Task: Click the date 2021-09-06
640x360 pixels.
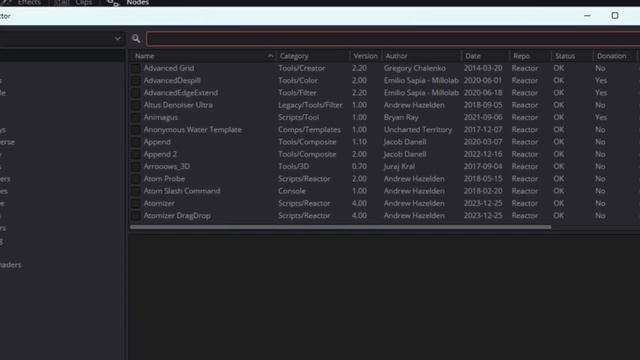Action: pyautogui.click(x=483, y=117)
